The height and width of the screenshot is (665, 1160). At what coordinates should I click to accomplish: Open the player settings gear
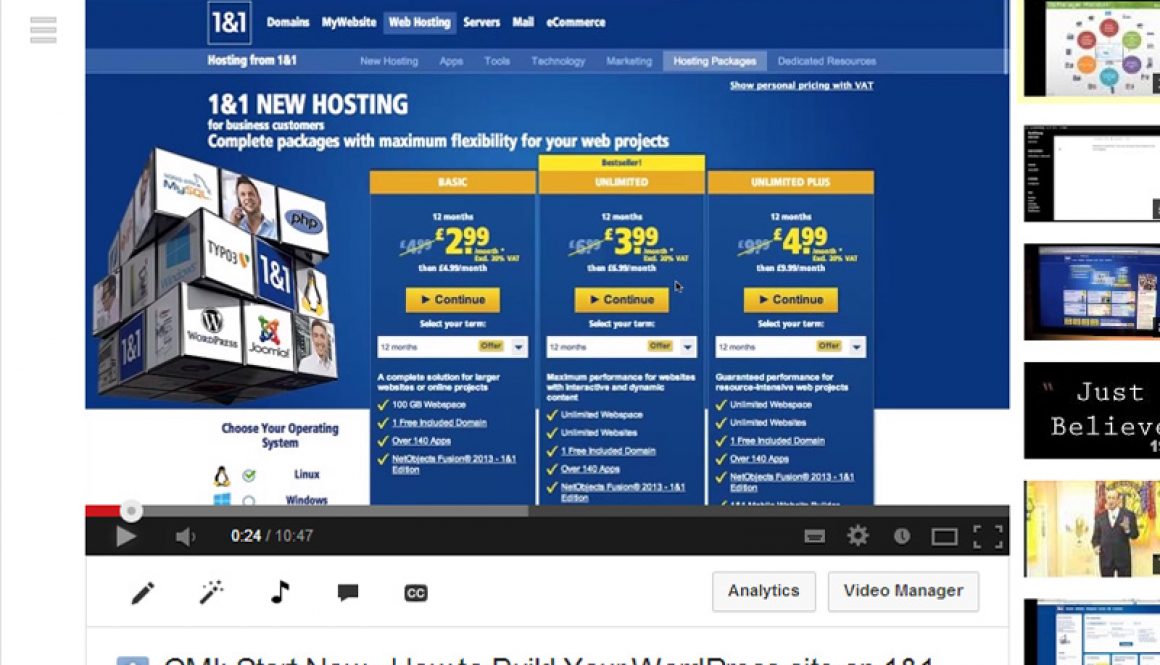click(857, 536)
